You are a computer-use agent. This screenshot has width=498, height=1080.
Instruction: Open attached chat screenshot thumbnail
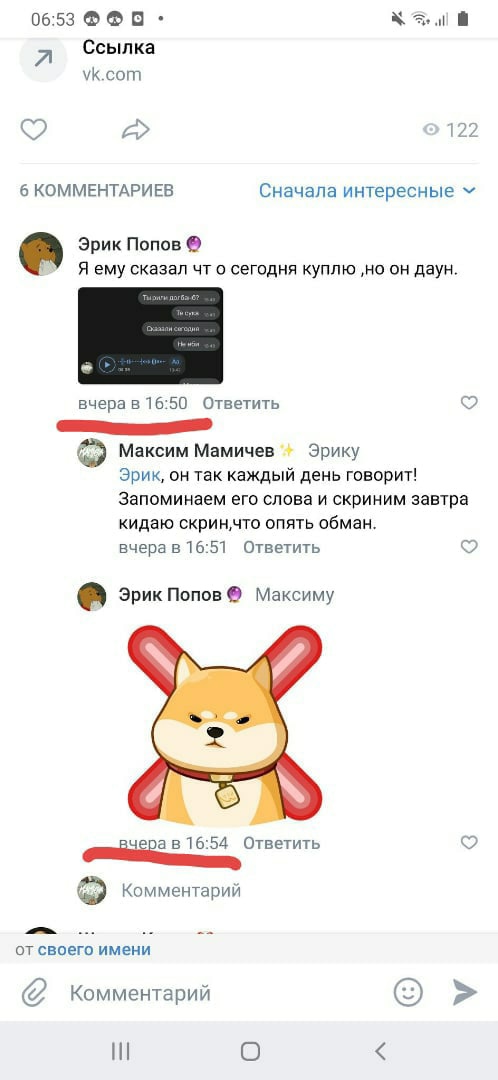pos(150,335)
